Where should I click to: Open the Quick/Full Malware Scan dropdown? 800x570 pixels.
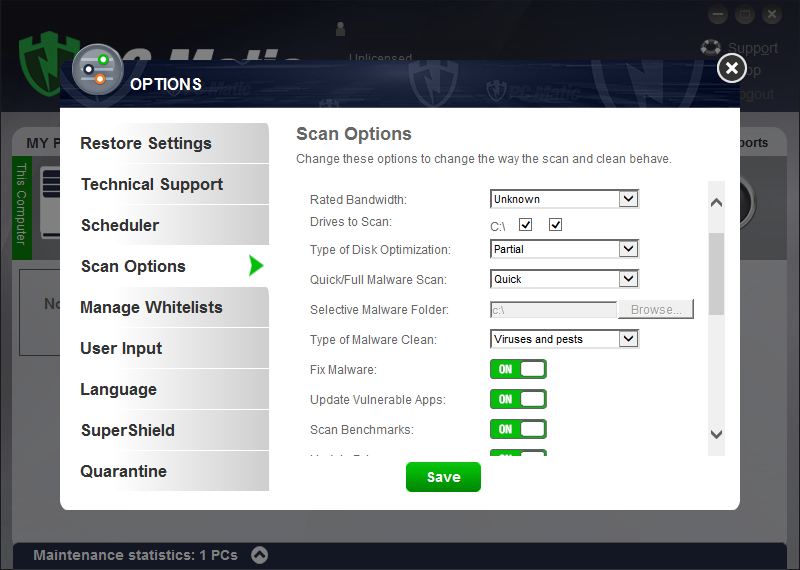[564, 279]
